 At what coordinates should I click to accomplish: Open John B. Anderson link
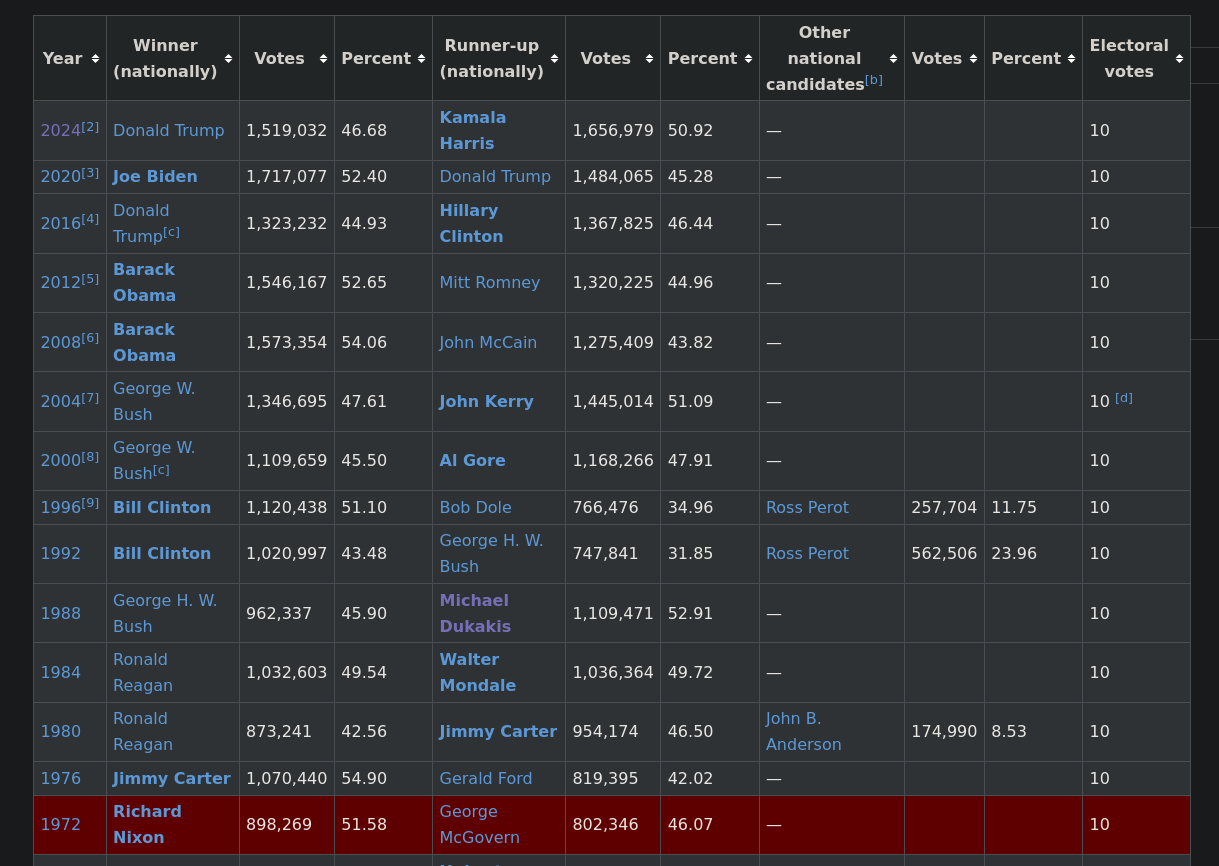[804, 732]
